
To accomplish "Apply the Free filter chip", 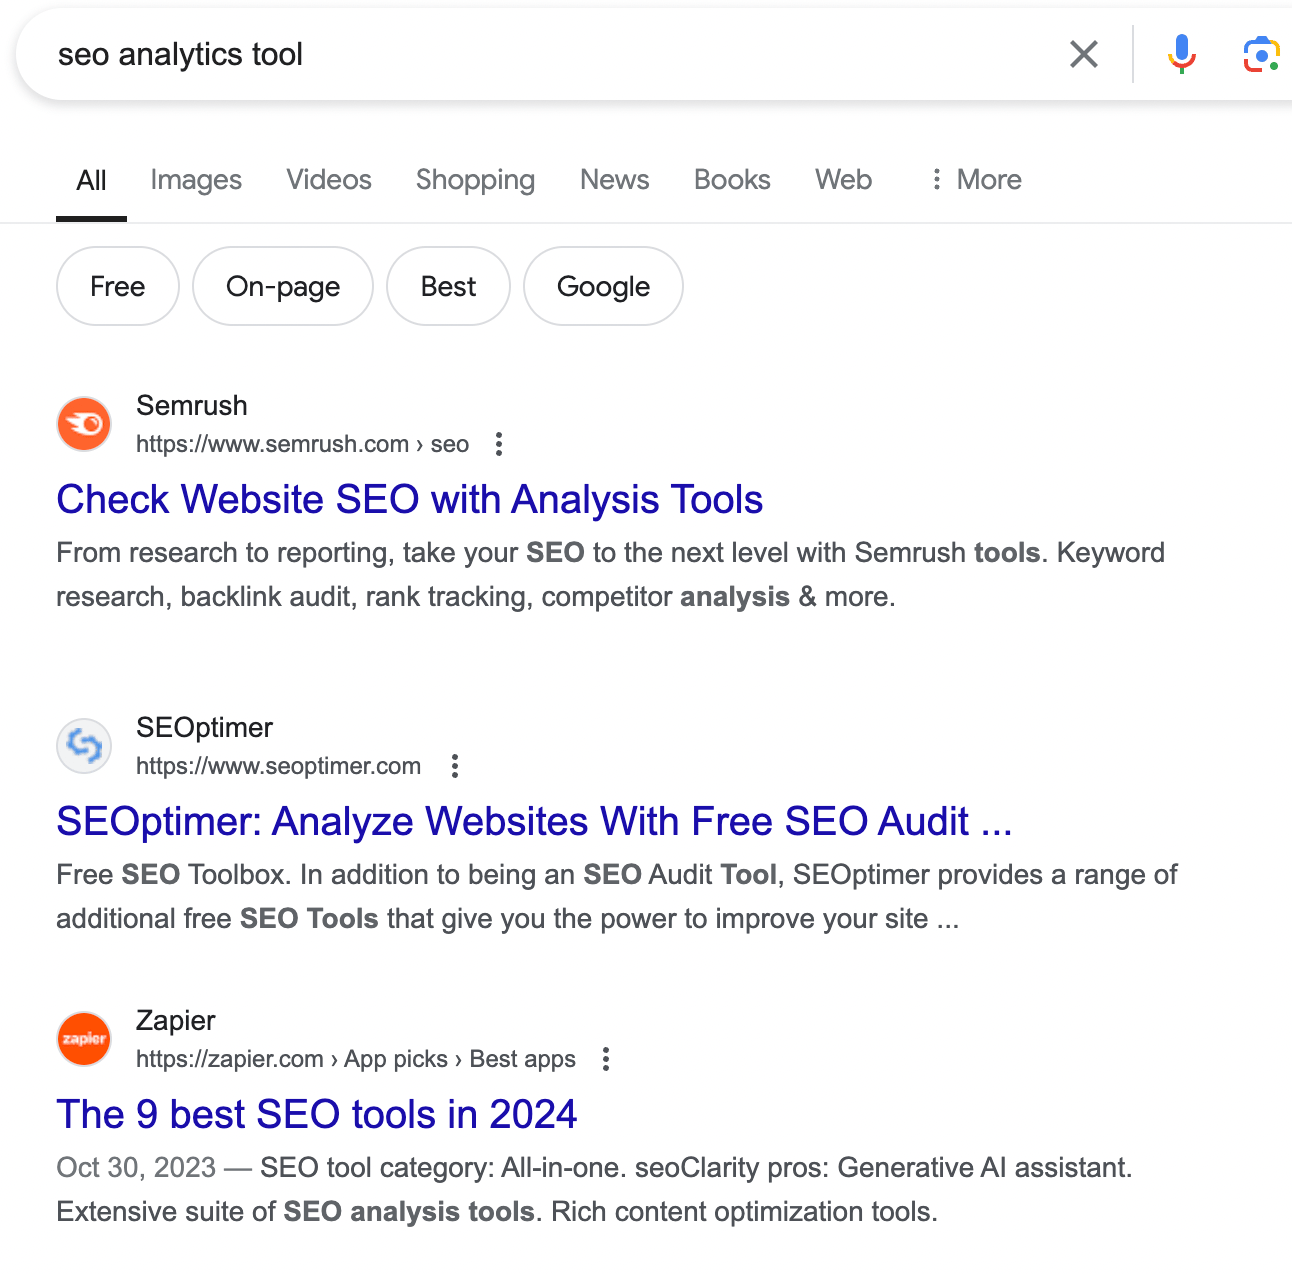I will 118,286.
